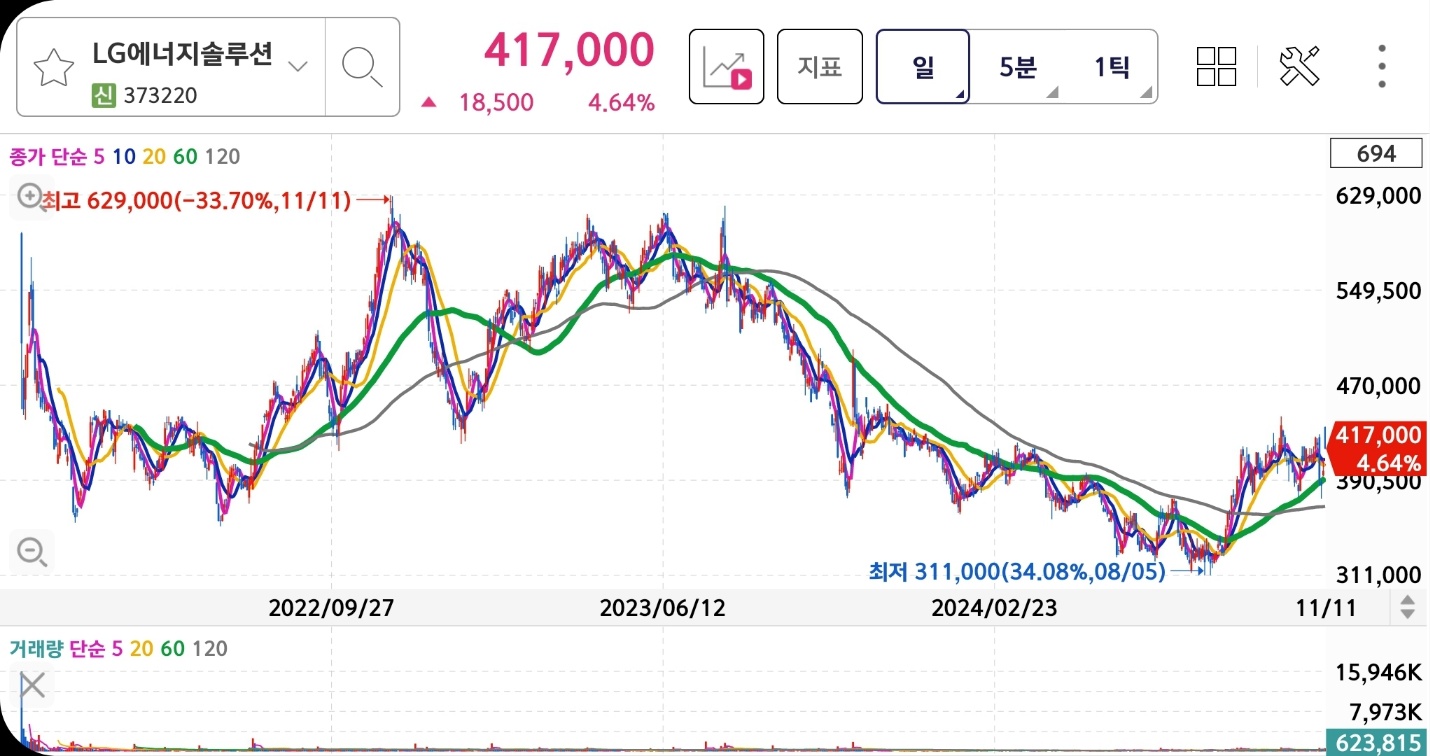Add LG에너지솔루션 to favorites with star icon
This screenshot has width=1430, height=756.
point(53,68)
